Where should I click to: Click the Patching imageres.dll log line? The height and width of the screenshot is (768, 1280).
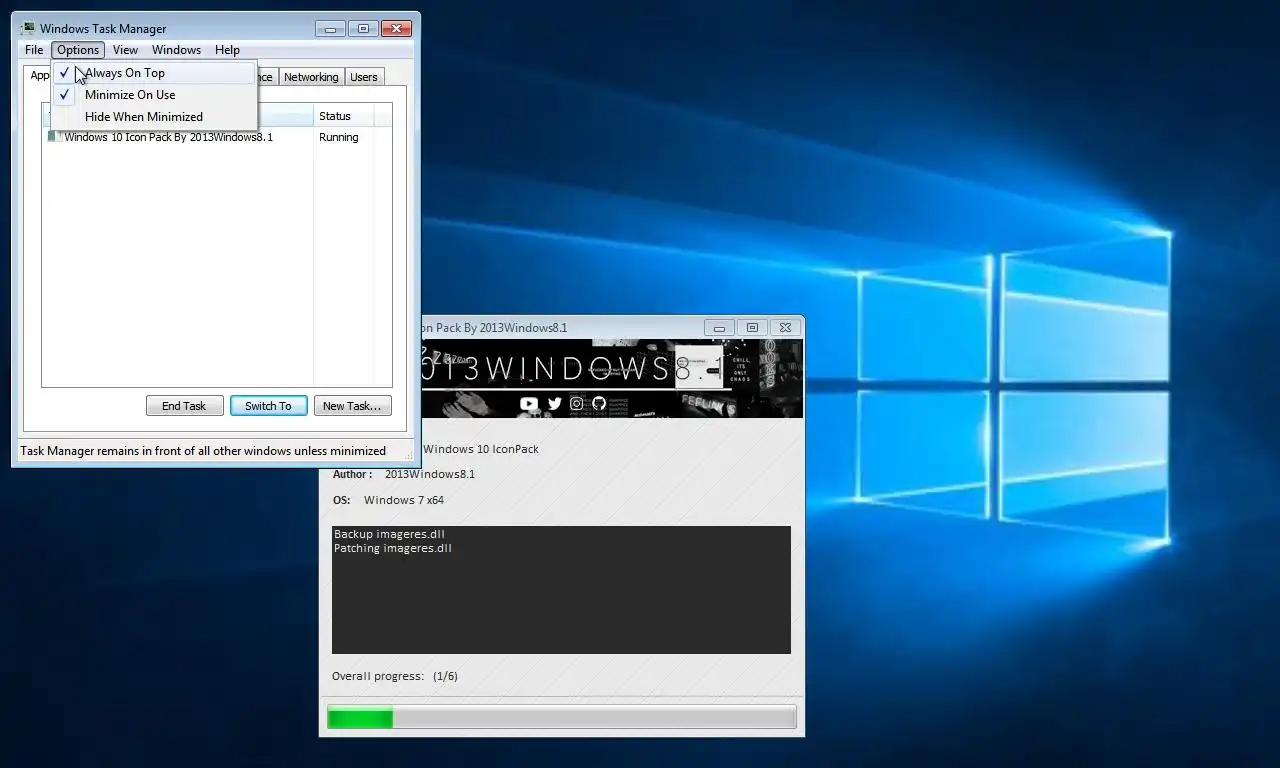point(393,548)
